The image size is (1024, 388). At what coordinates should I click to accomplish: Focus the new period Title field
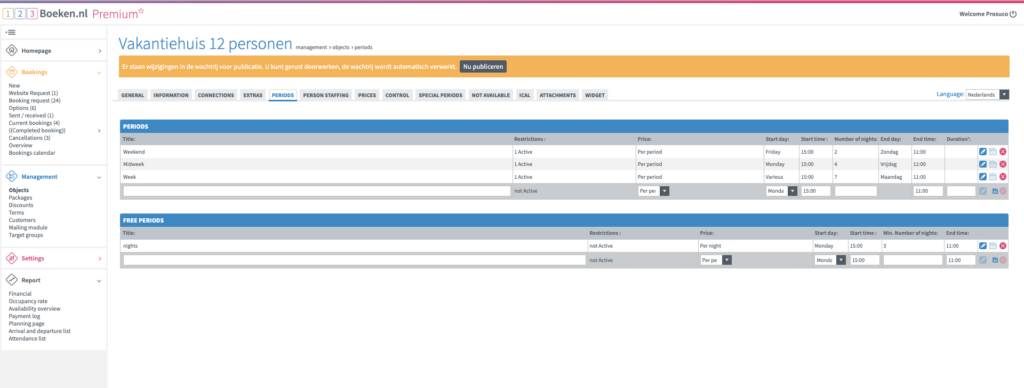click(317, 191)
